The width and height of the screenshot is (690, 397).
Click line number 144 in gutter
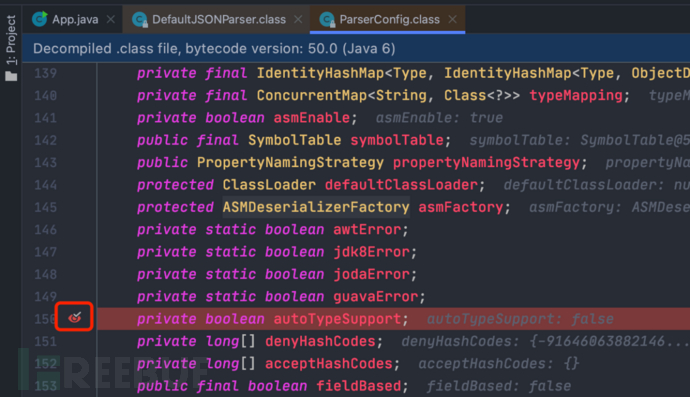tap(45, 185)
